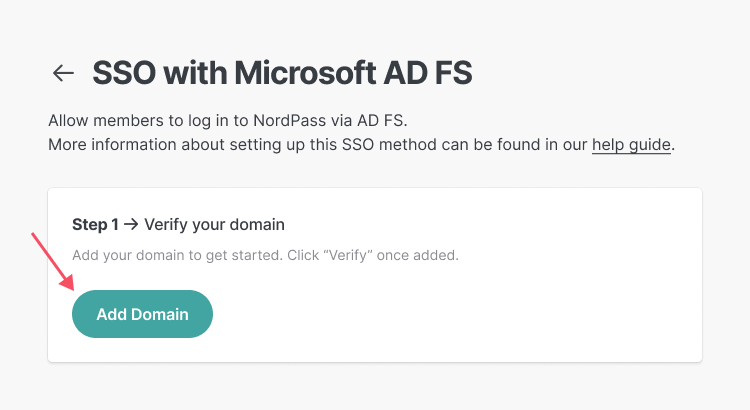Go back using the left arrow icon

pos(63,73)
